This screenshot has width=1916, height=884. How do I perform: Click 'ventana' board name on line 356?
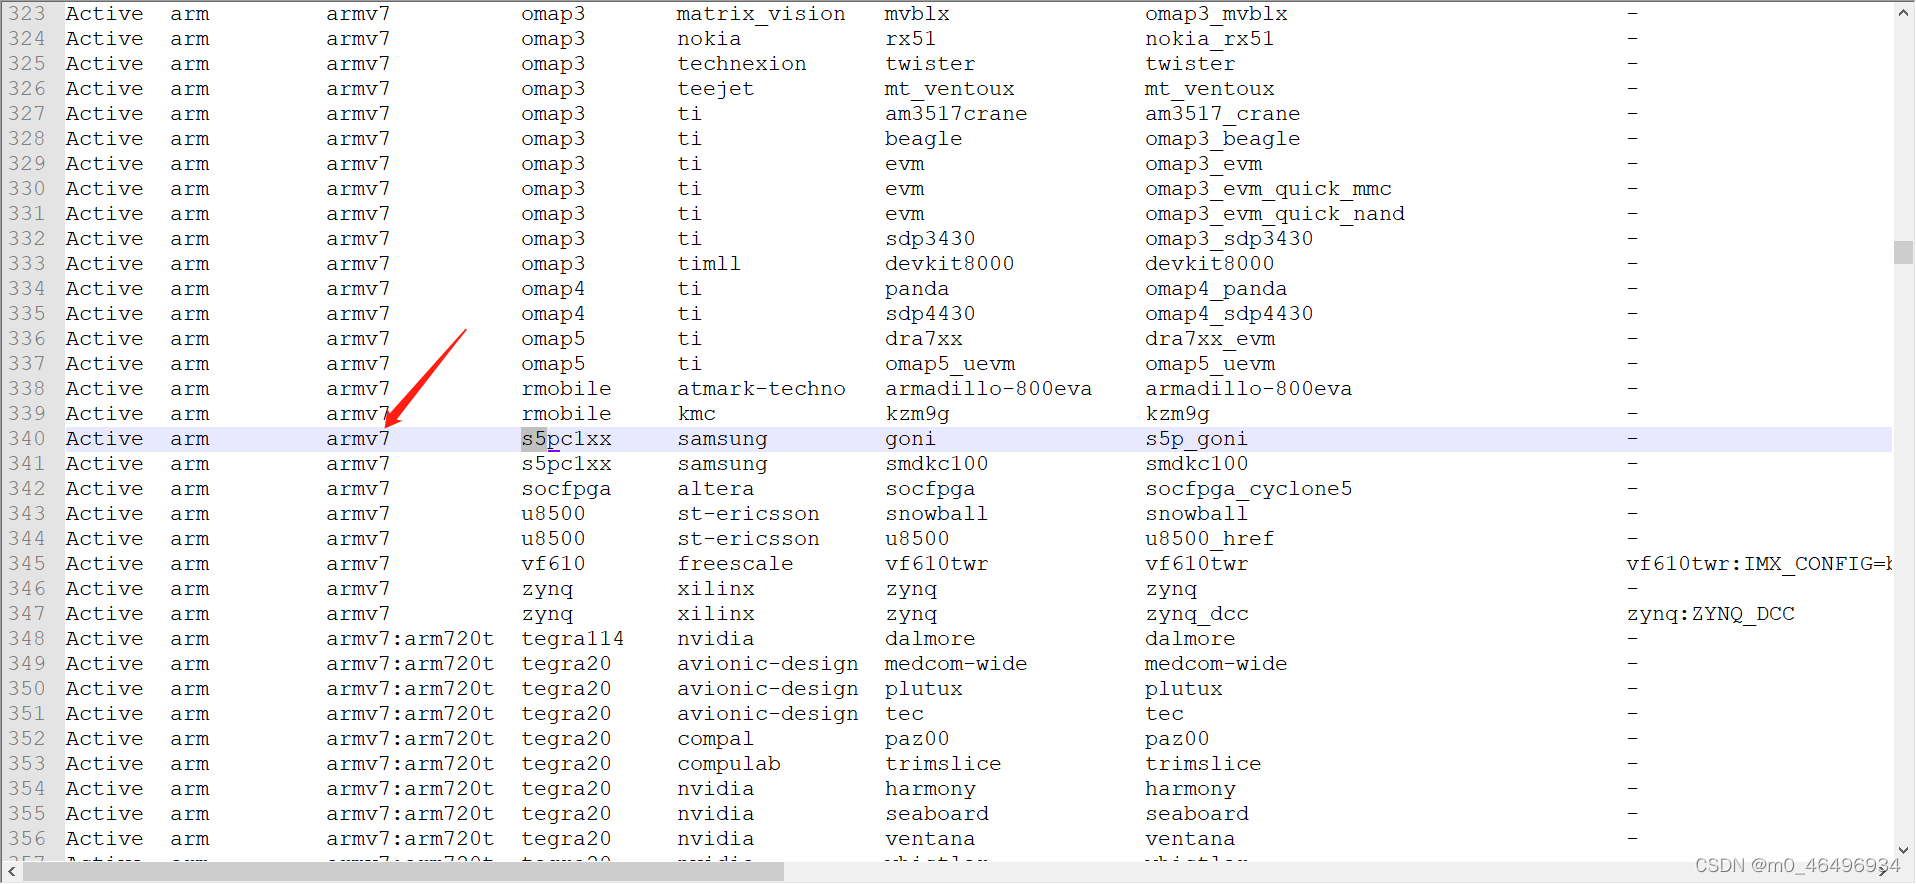click(930, 839)
